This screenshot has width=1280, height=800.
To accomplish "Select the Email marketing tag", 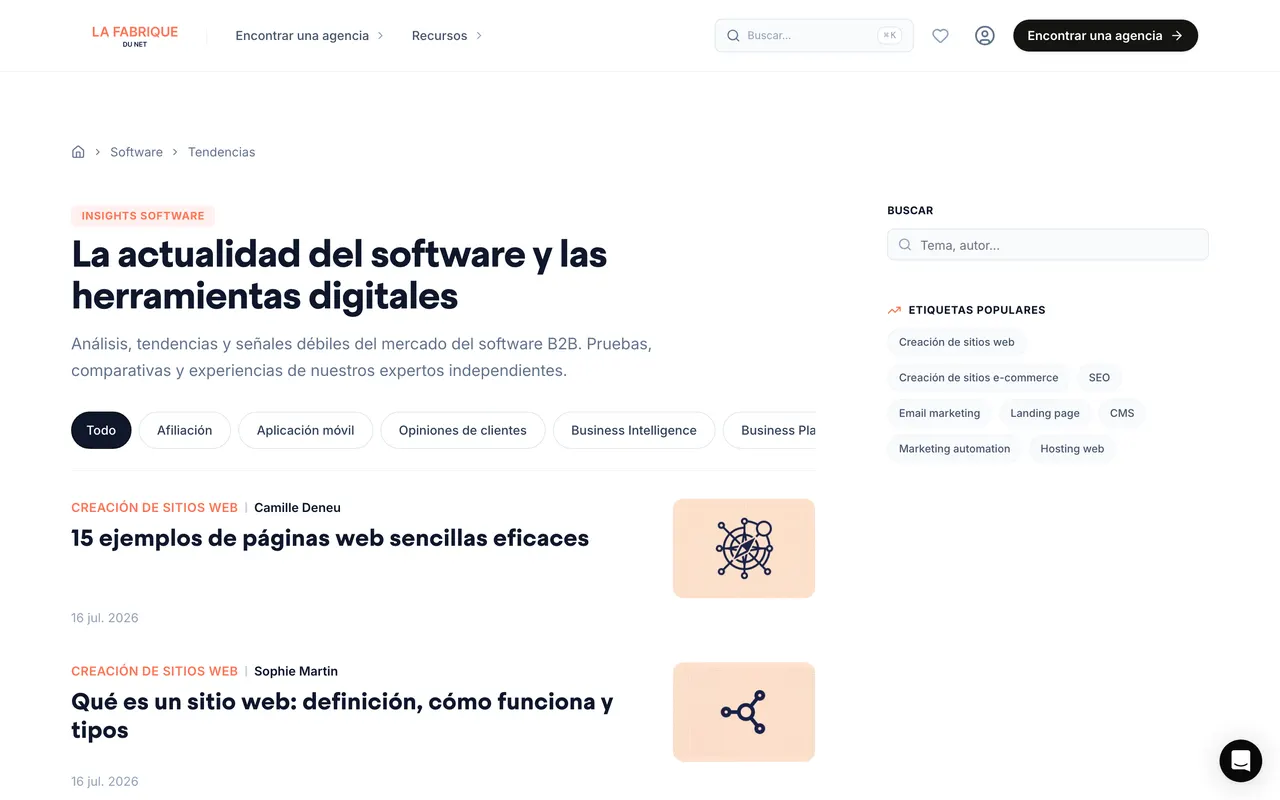I will (x=939, y=413).
